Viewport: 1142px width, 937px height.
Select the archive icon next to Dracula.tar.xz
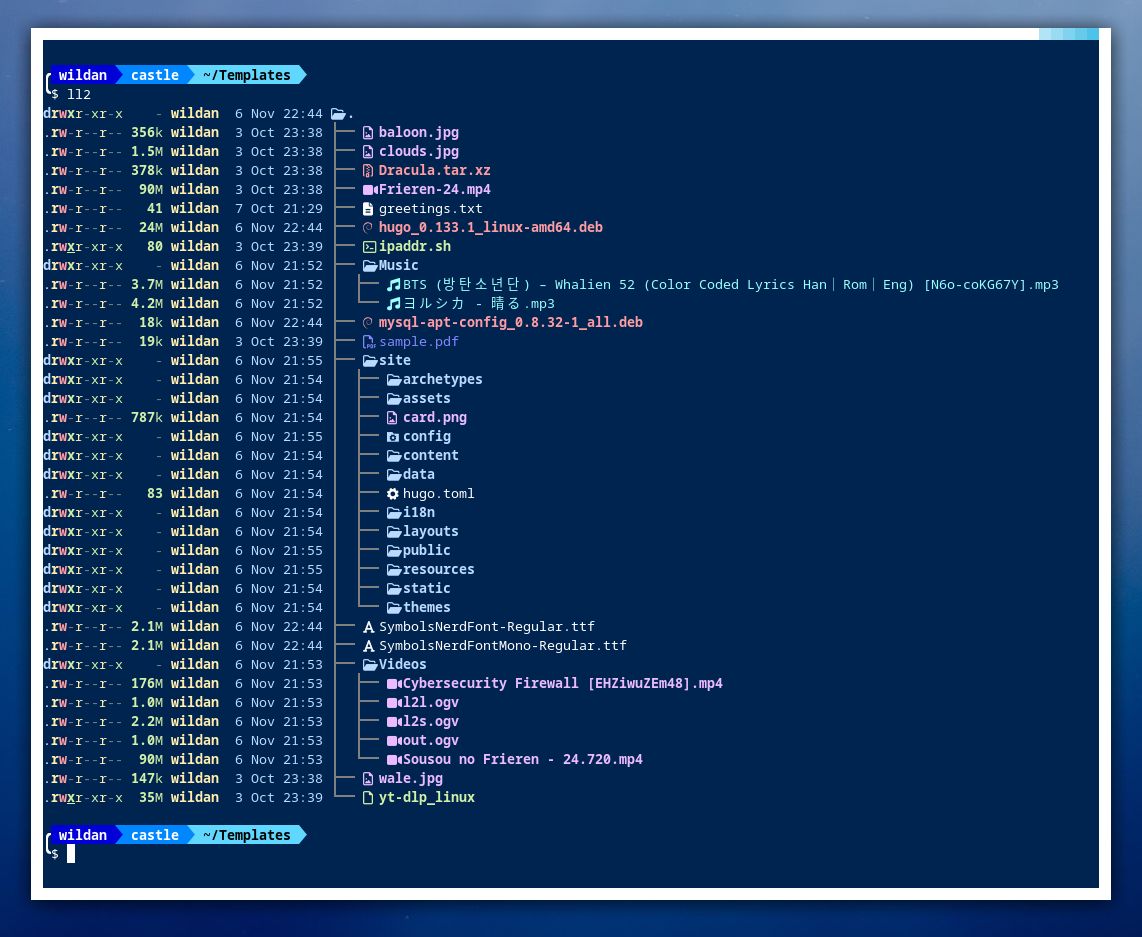pos(369,170)
